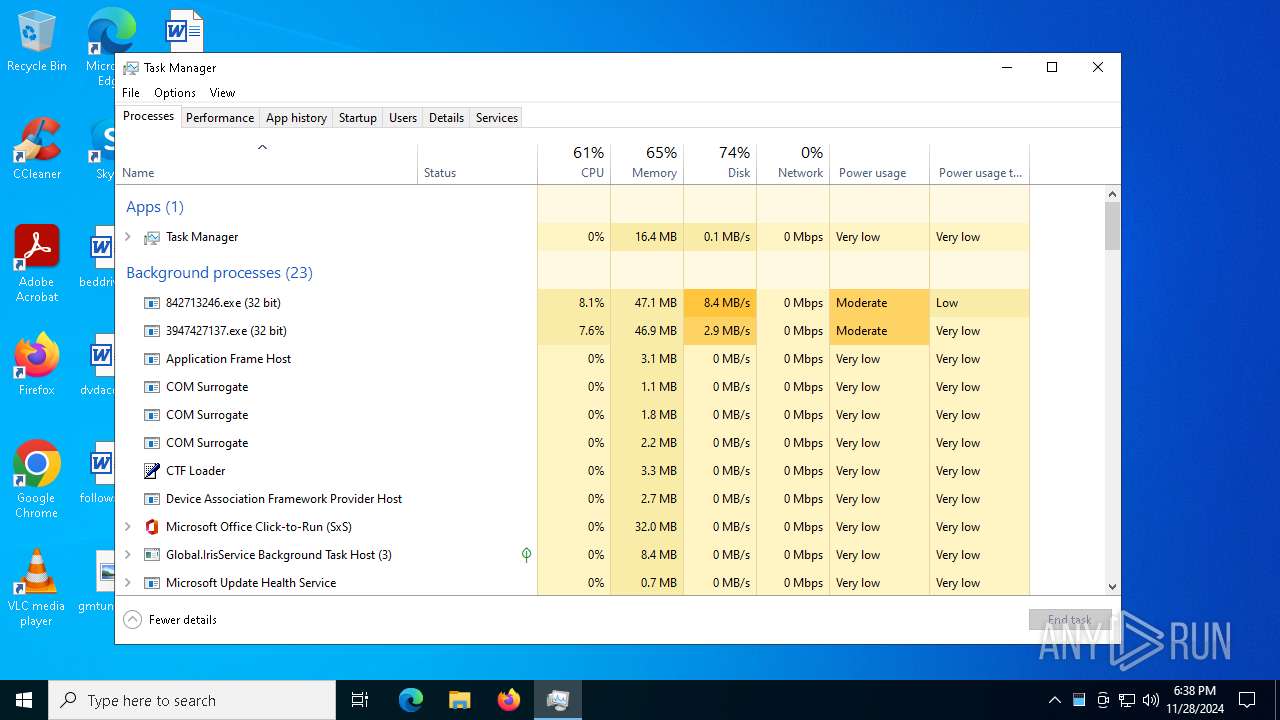Click the process list scrollbar up arrow
This screenshot has width=1280, height=720.
(1112, 194)
